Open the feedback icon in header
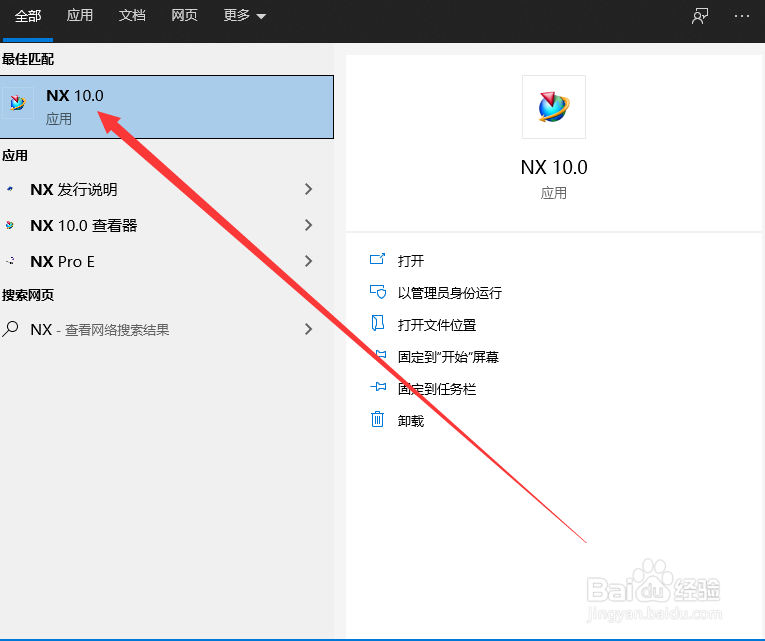This screenshot has width=765, height=641. tap(700, 16)
